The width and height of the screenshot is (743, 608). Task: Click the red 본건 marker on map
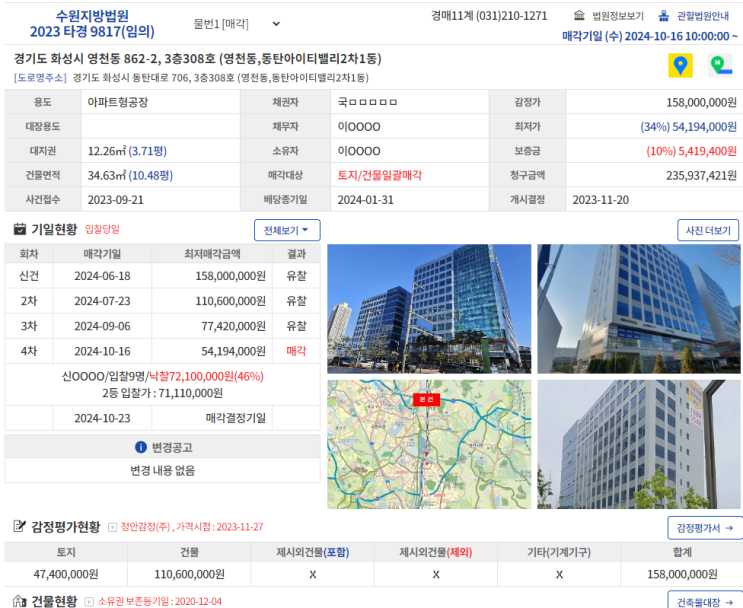tap(426, 399)
